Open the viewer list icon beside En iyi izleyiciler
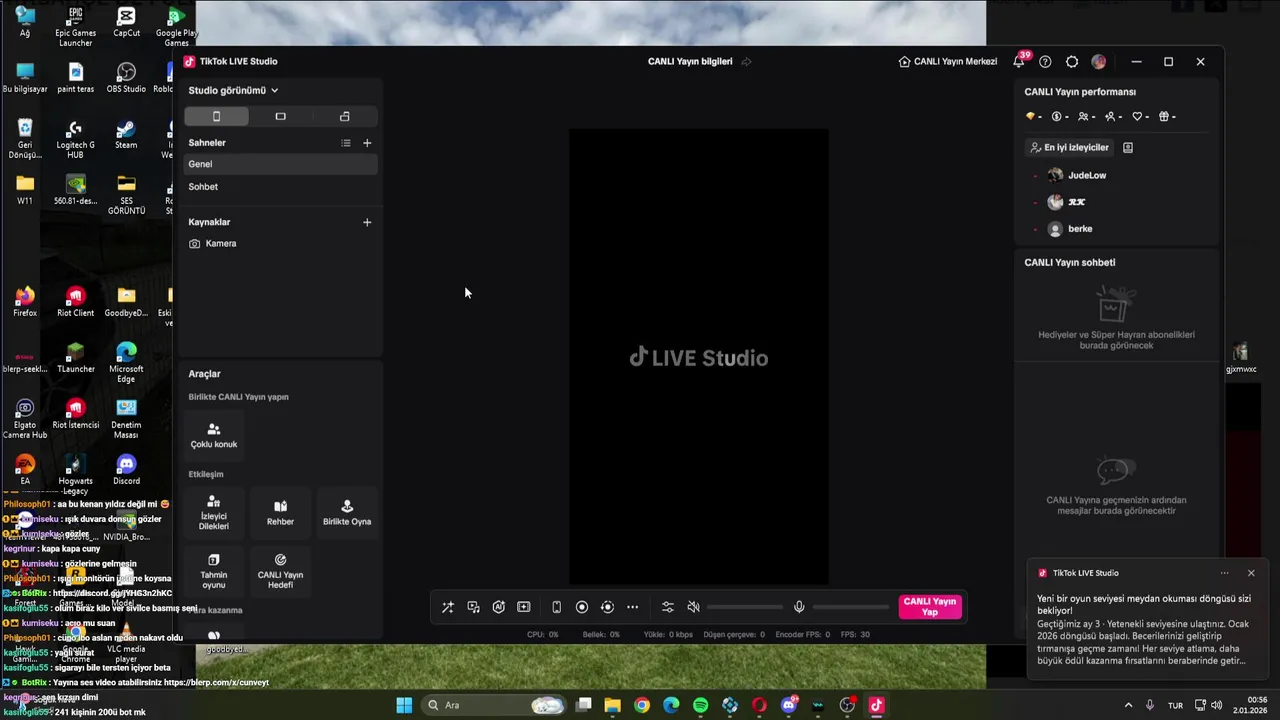The width and height of the screenshot is (1280, 720). [x=1128, y=147]
